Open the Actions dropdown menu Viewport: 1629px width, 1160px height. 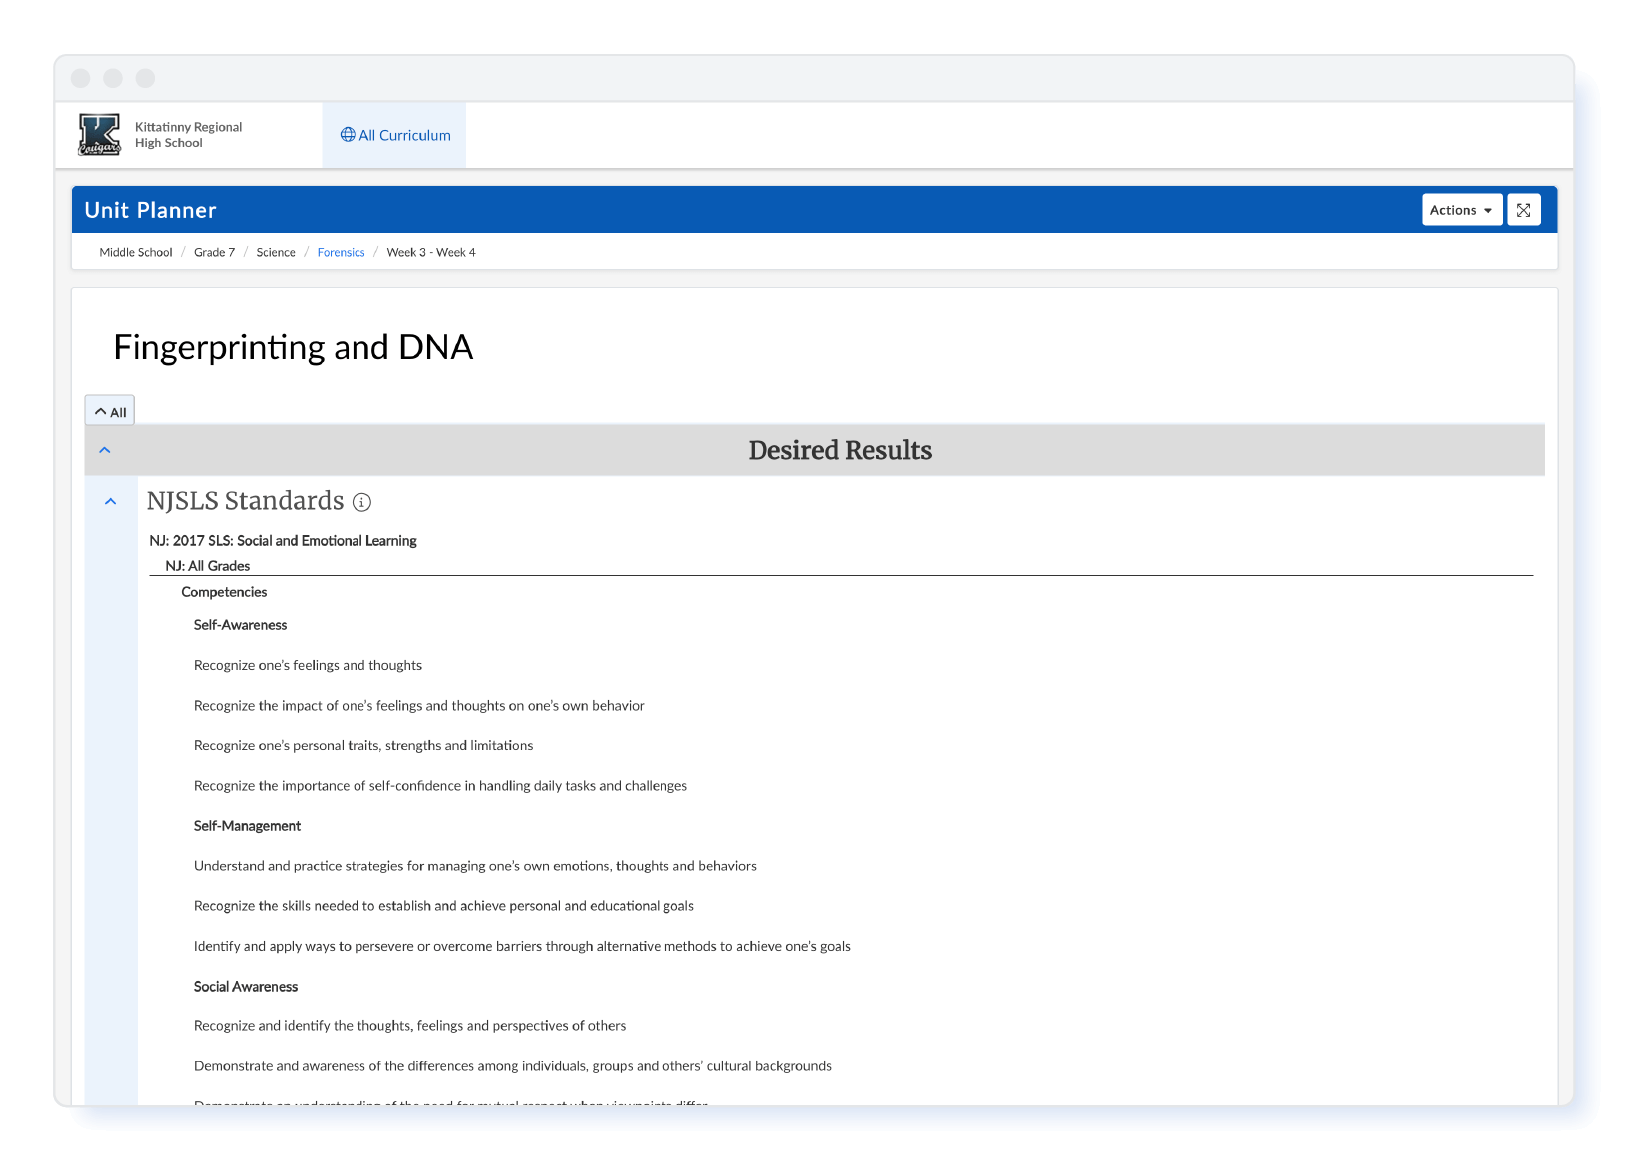click(1461, 210)
